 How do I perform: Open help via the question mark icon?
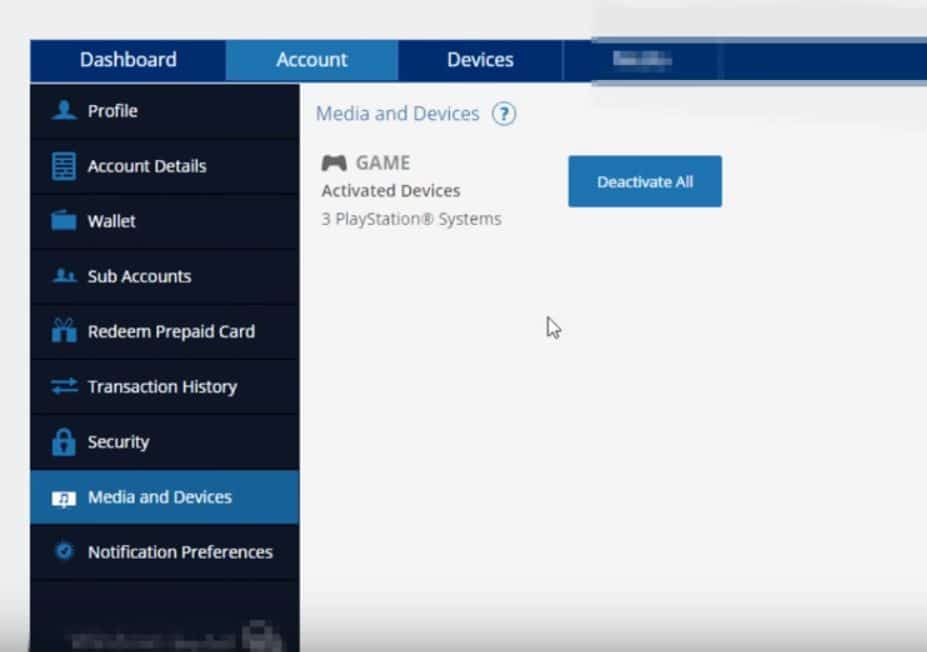[504, 114]
